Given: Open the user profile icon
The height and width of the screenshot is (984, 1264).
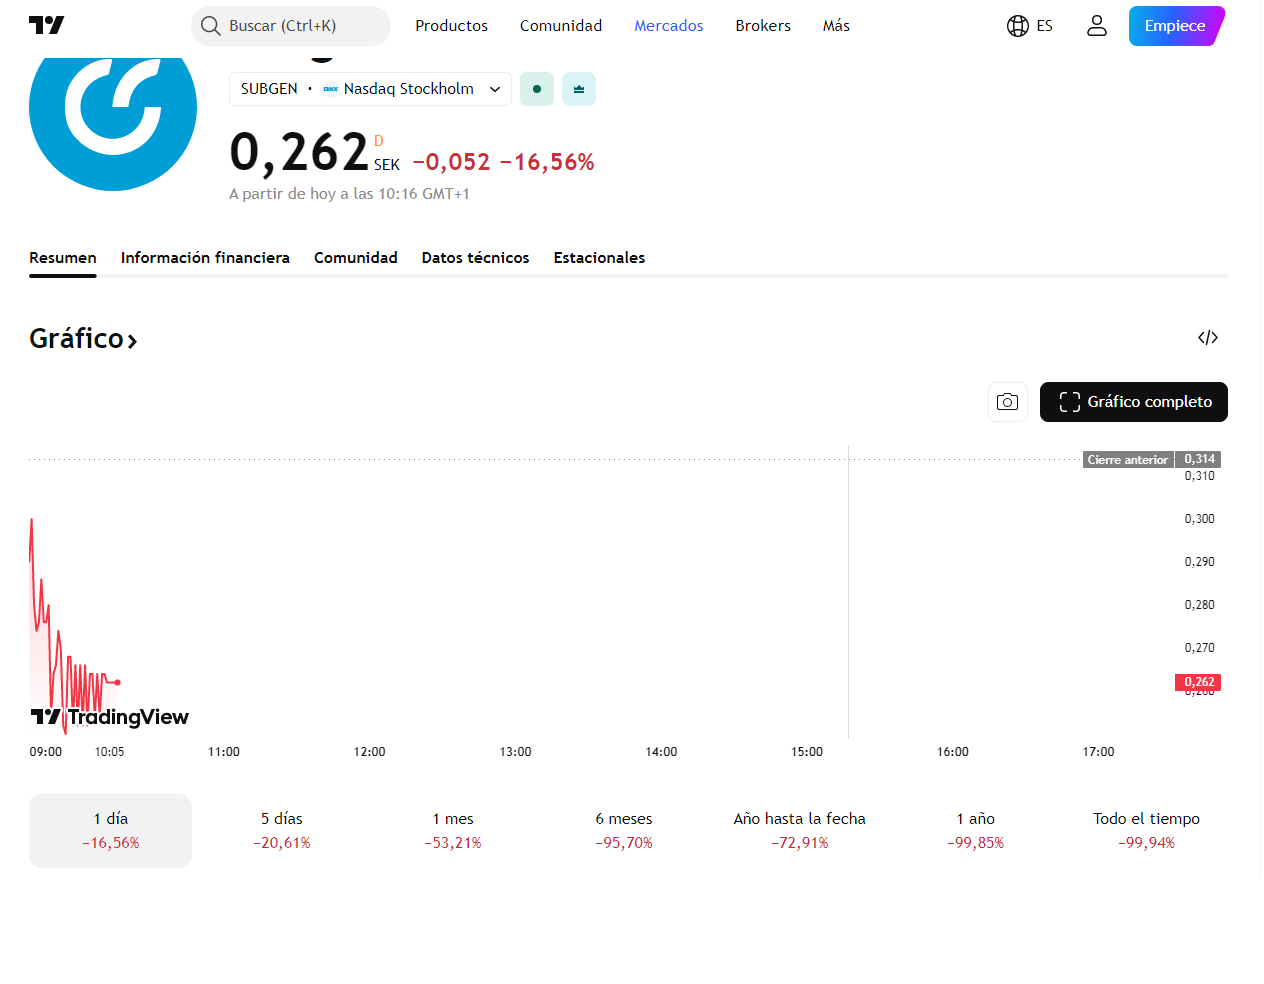Looking at the screenshot, I should coord(1097,26).
